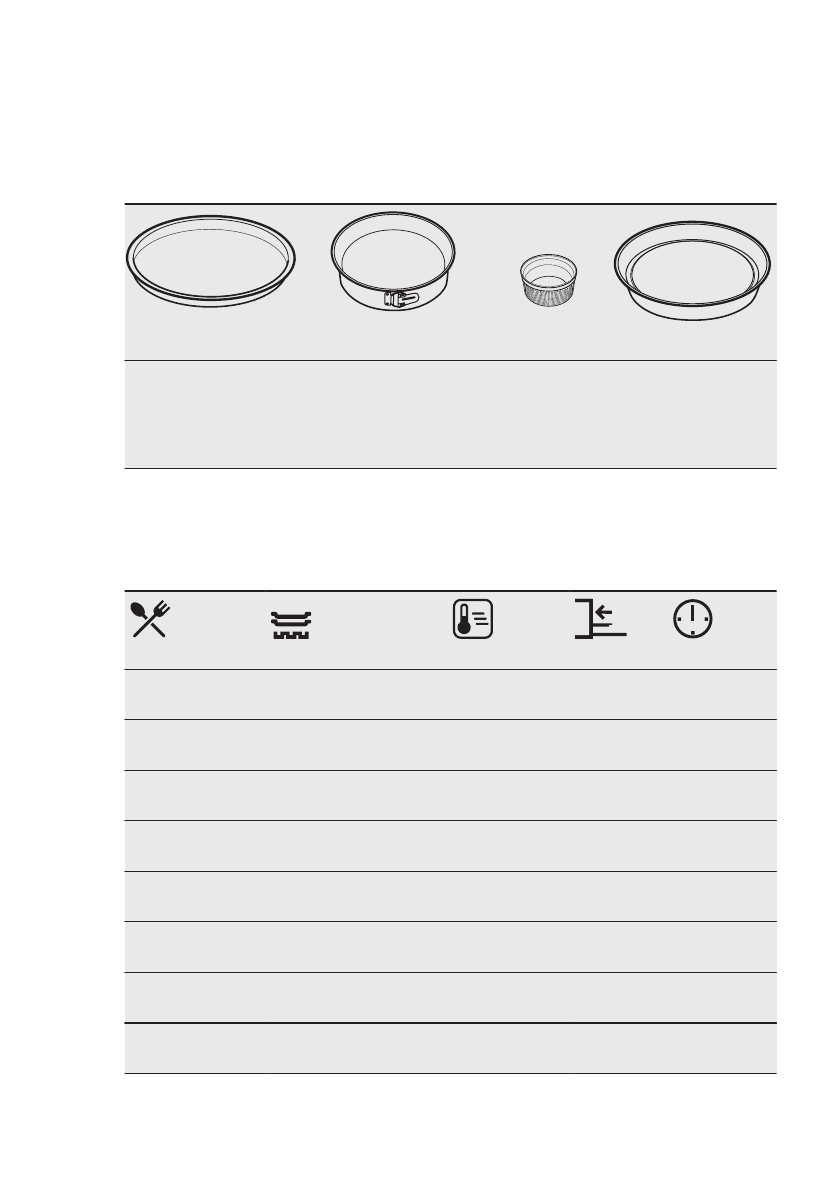This screenshot has height=1191, width=839.
Task: Click the springform cake tin illustration
Action: point(393,261)
